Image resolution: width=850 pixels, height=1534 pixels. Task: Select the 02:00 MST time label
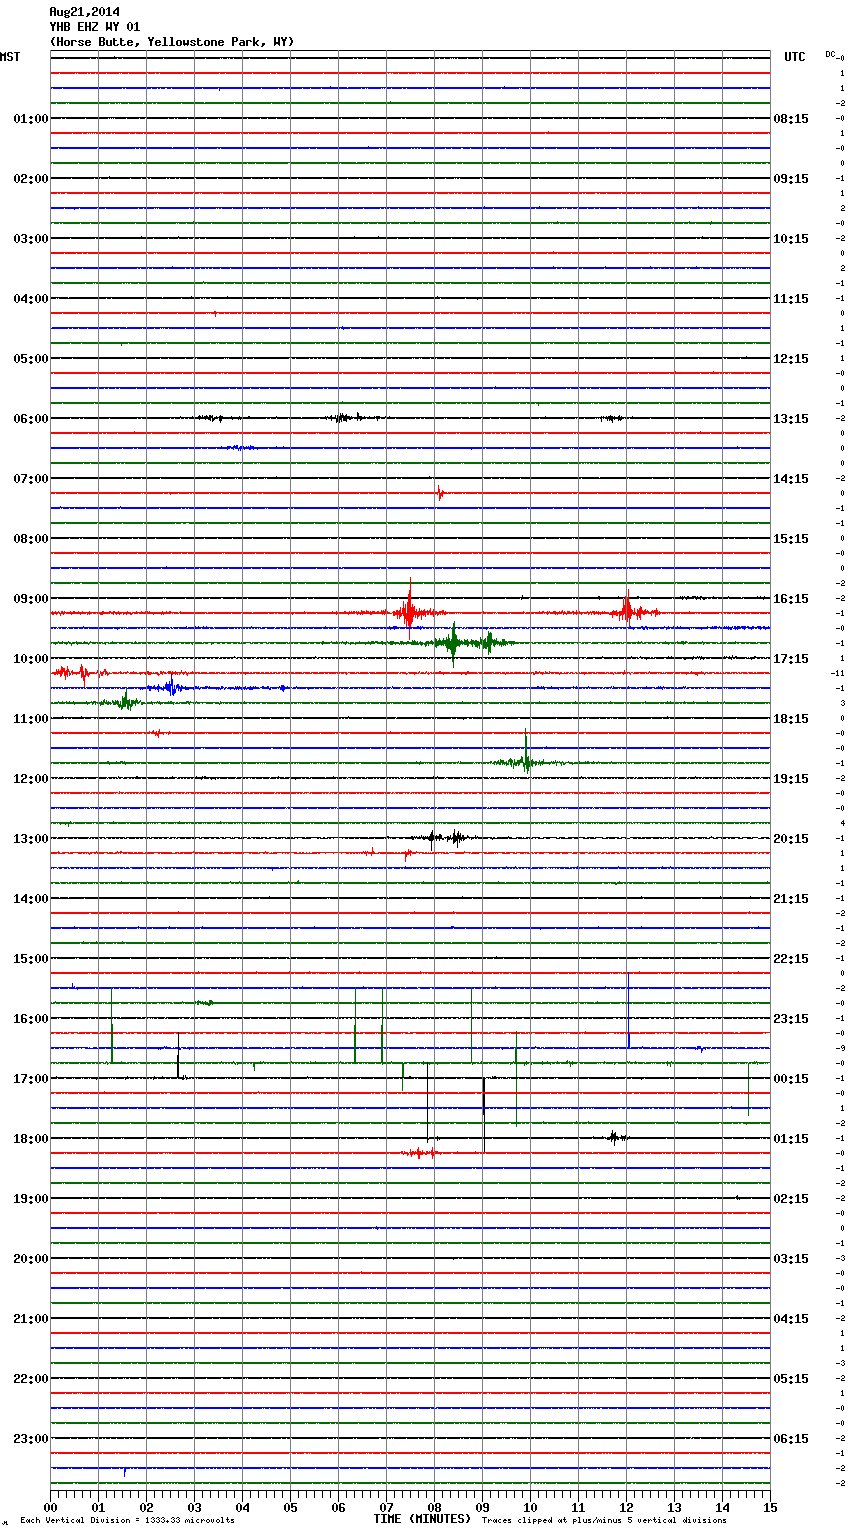[31, 179]
